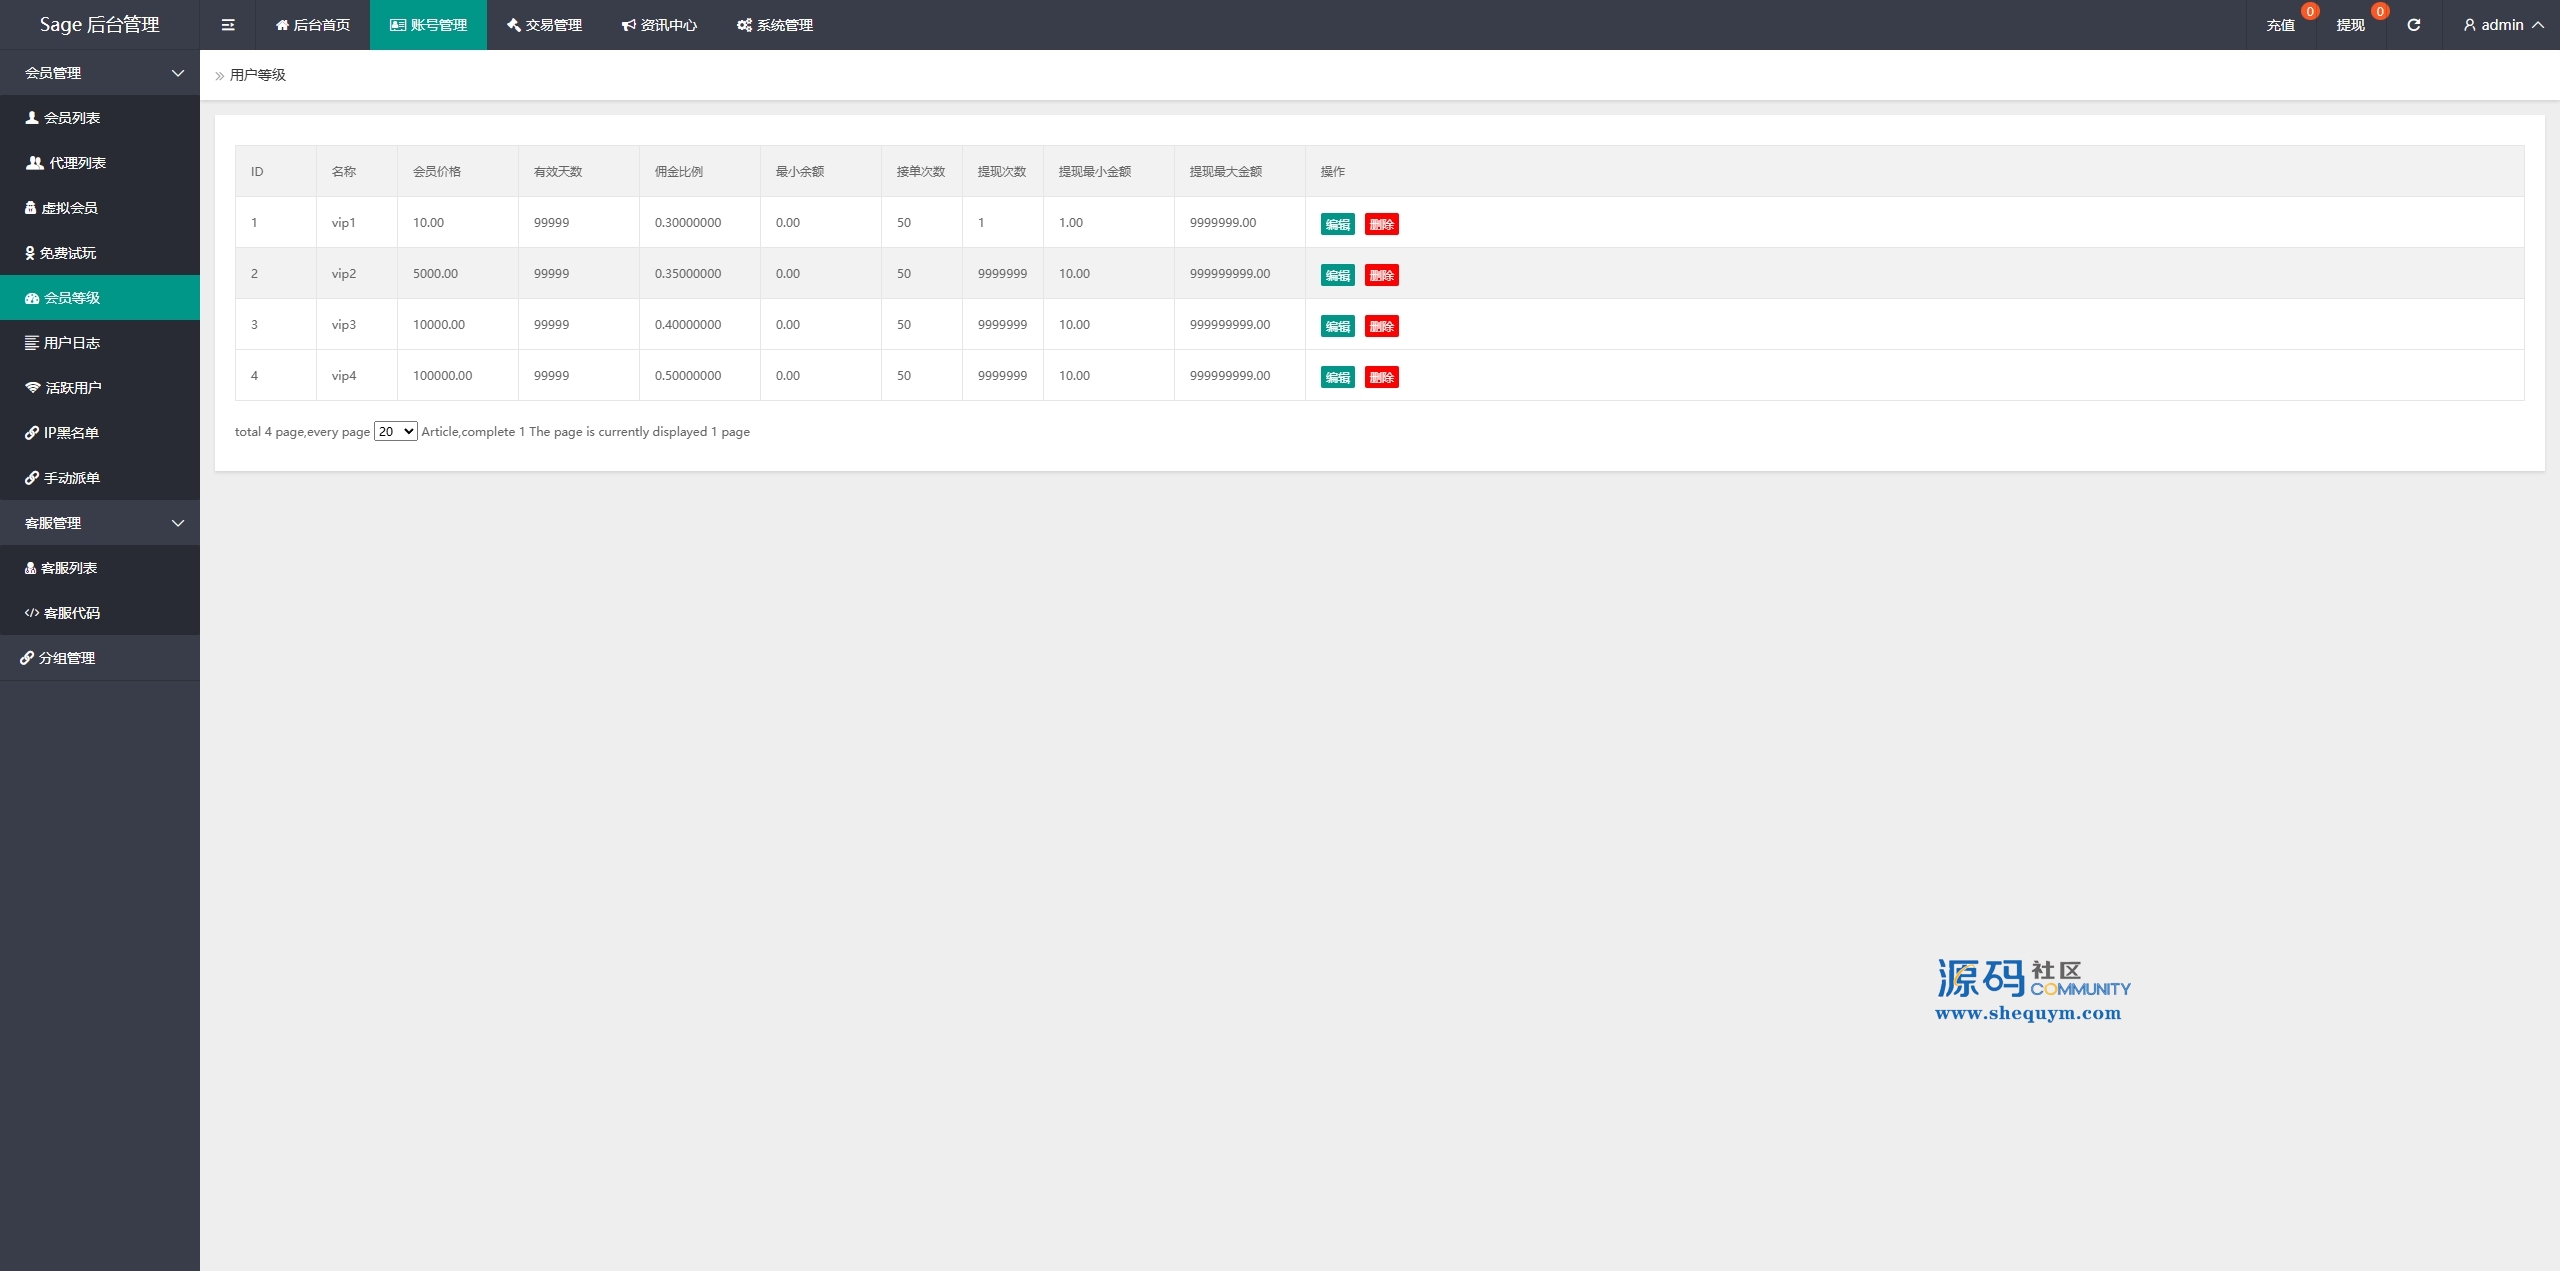This screenshot has width=2560, height=1271.
Task: Open 代理列表 sidebar item
Action: click(77, 163)
